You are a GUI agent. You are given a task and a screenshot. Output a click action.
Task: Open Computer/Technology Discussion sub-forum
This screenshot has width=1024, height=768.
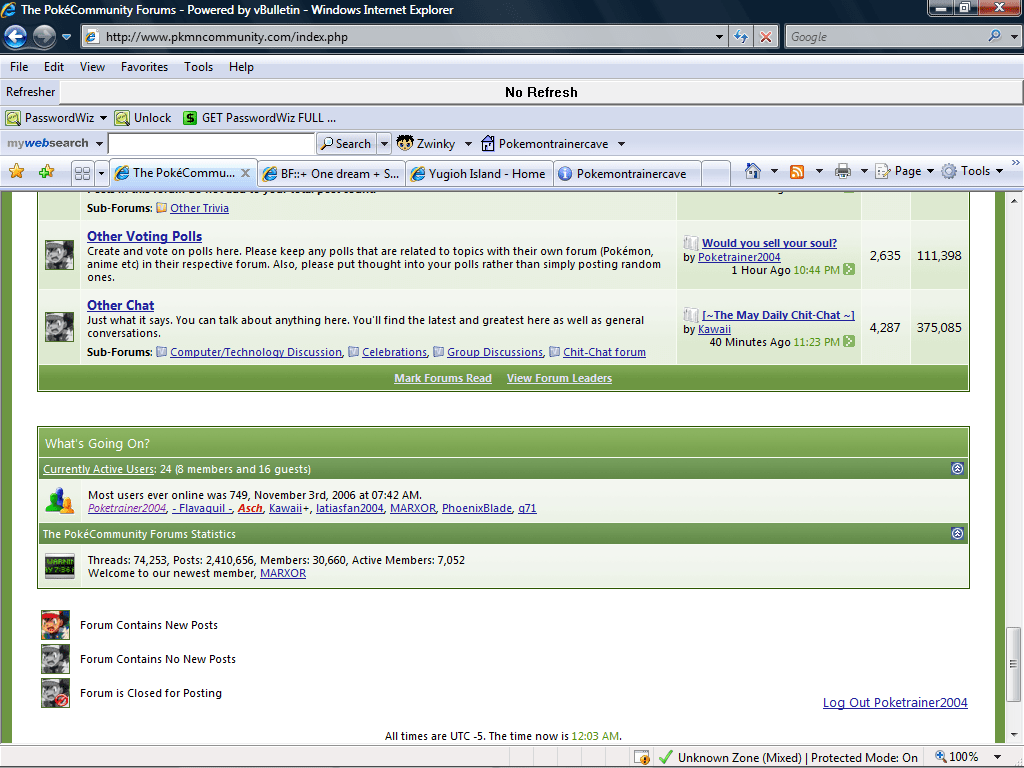[x=256, y=352]
